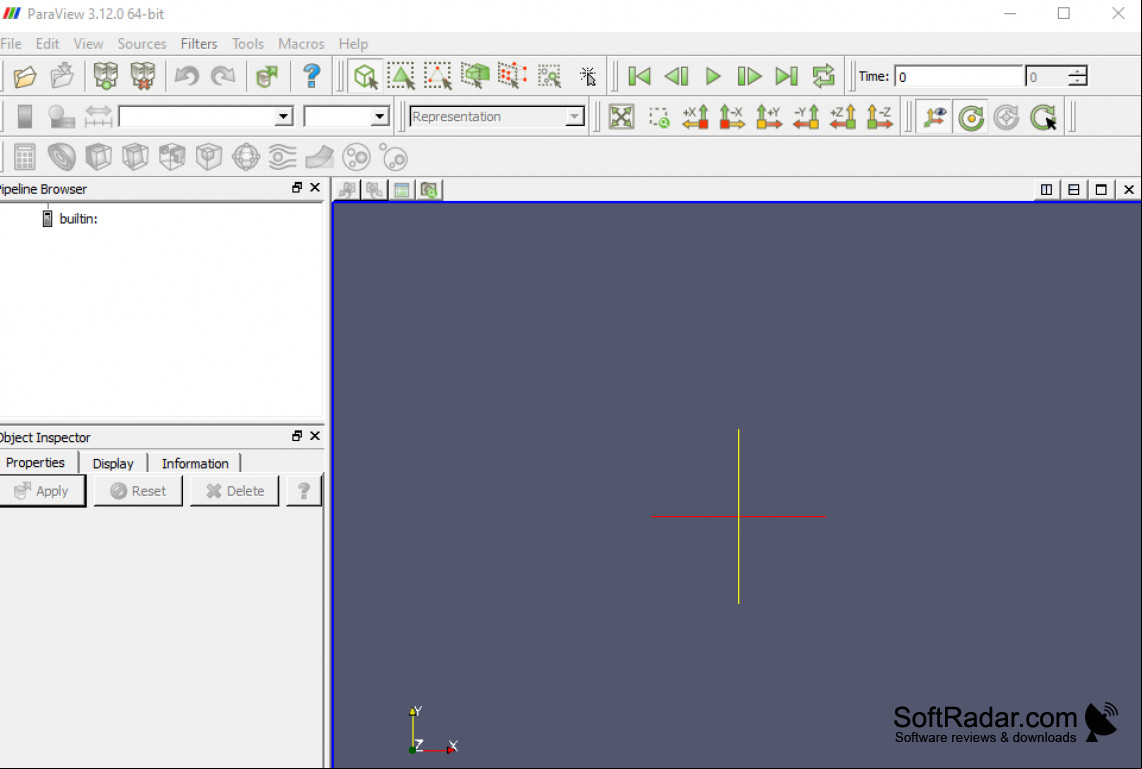Click the Save Data icon

point(62,76)
